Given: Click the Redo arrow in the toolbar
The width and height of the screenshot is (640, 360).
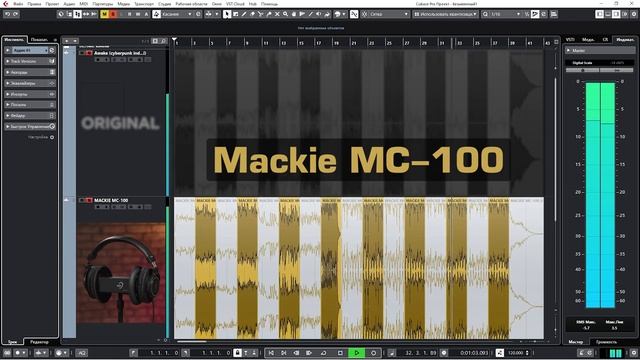Looking at the screenshot, I should pos(16,14).
